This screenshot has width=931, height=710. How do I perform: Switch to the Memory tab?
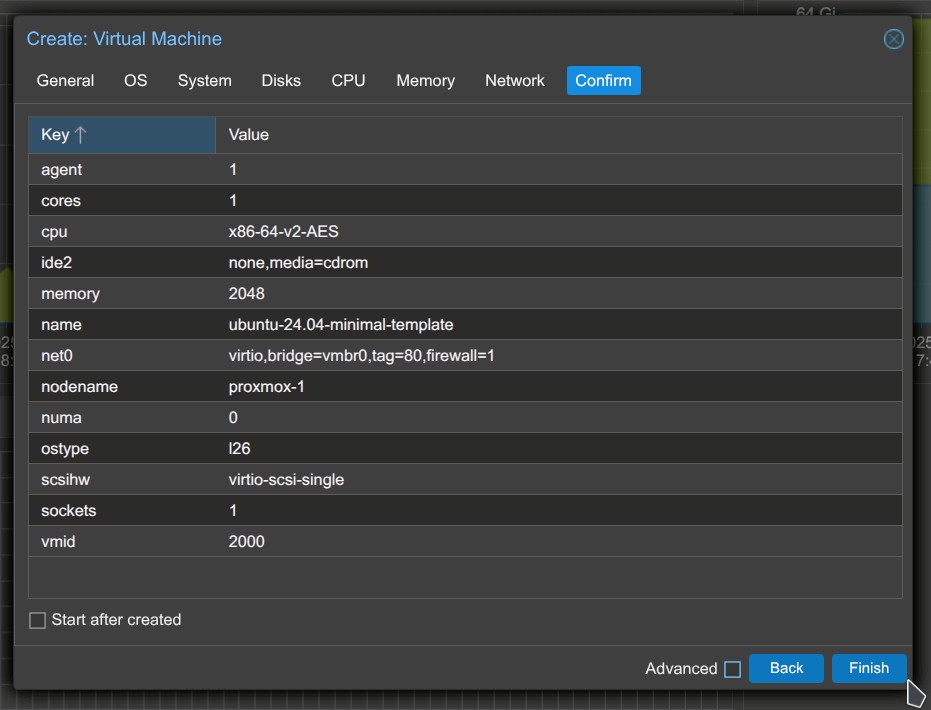pos(425,81)
